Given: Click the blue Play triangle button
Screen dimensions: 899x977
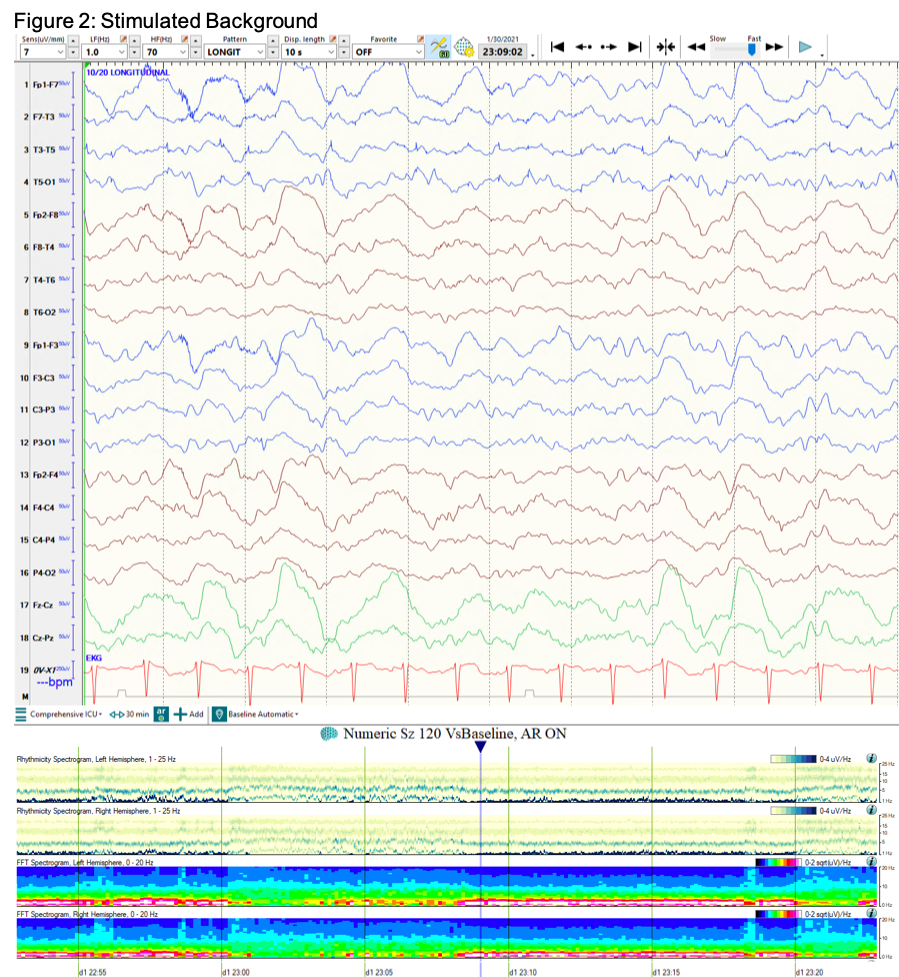Looking at the screenshot, I should tap(805, 47).
